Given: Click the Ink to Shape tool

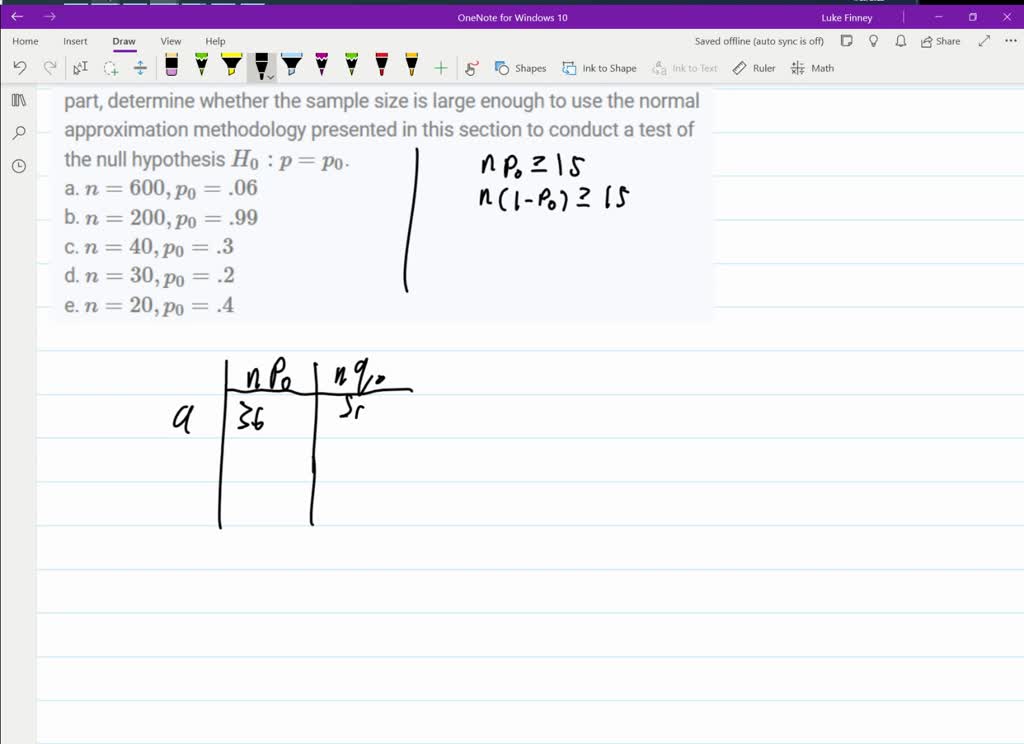Looking at the screenshot, I should [x=600, y=67].
